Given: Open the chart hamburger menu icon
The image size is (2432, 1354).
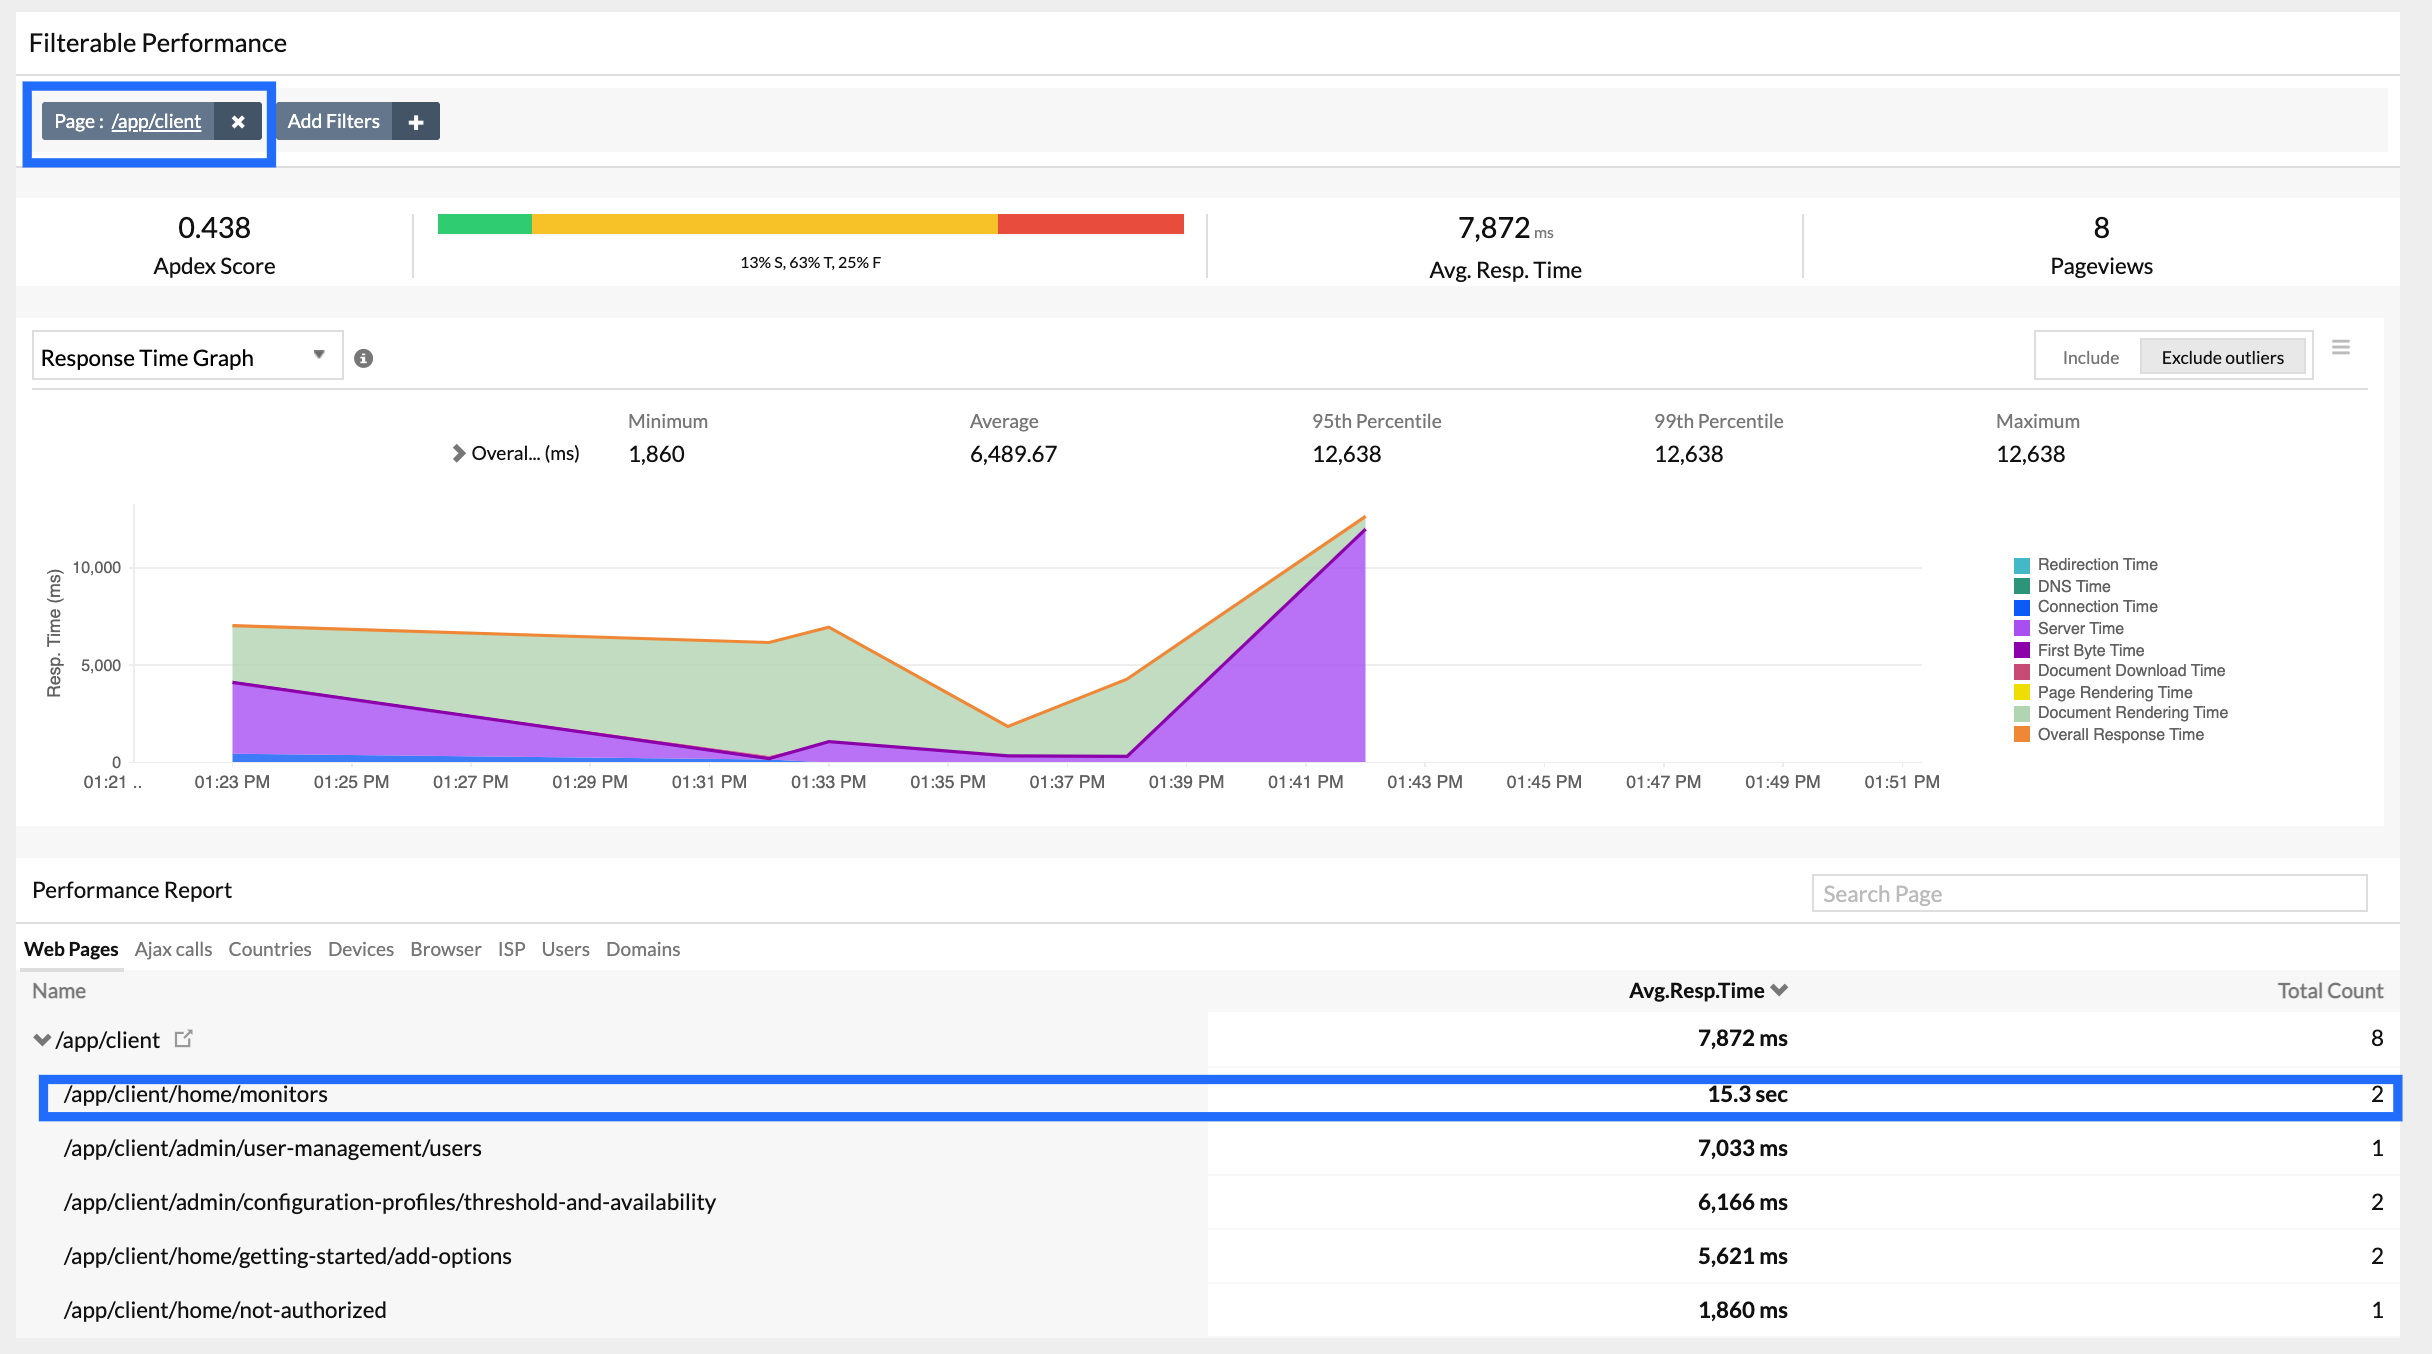Looking at the screenshot, I should coord(2341,348).
